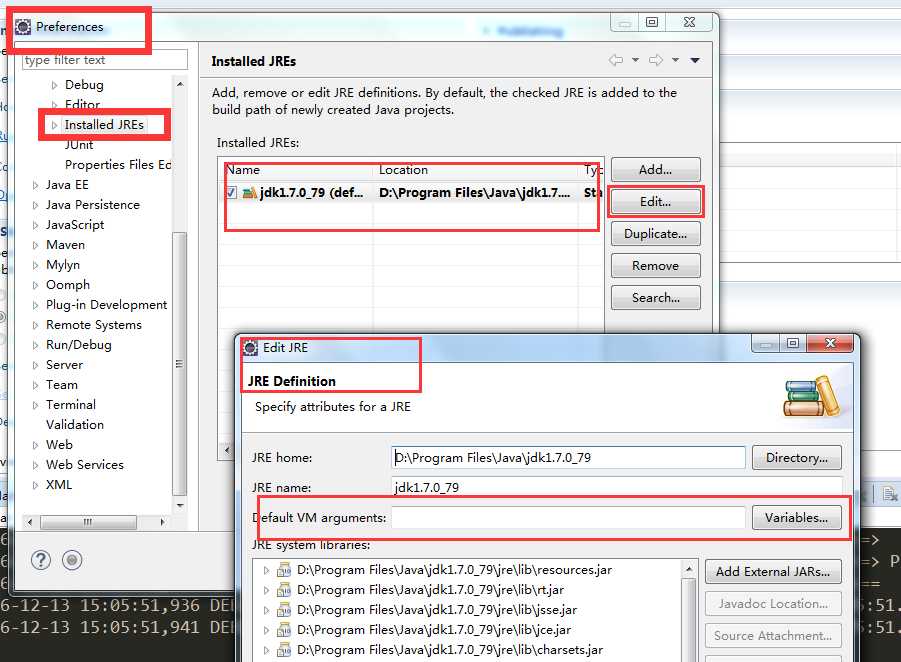
Task: Click the Add... button for JREs
Action: point(656,170)
